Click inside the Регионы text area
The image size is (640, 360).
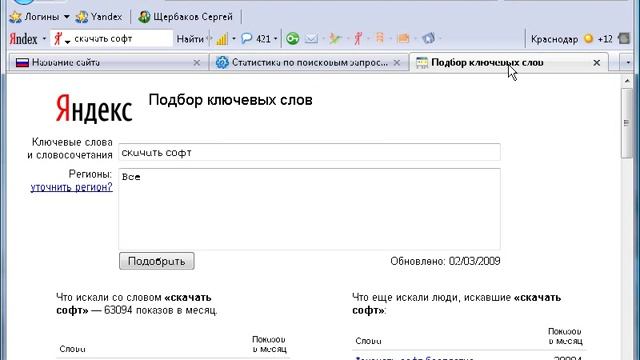point(309,209)
